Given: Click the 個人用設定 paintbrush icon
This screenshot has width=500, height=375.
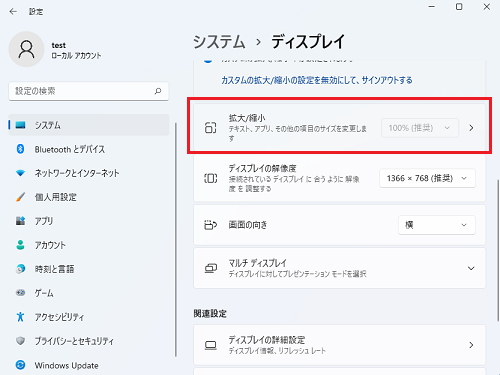Looking at the screenshot, I should pyautogui.click(x=20, y=197).
